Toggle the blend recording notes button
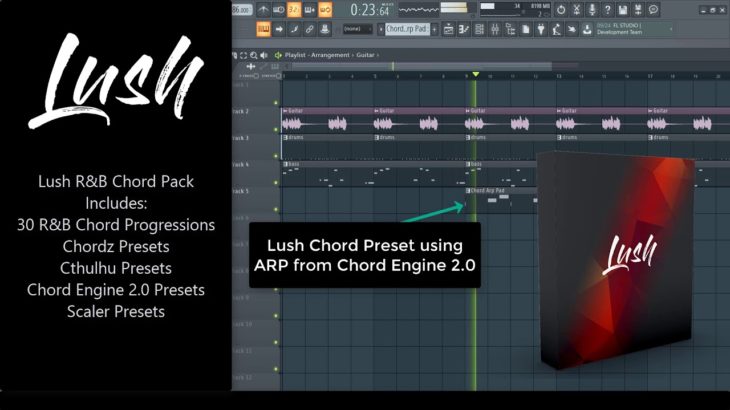Screen dimensions: 730x410 [x=294, y=29]
